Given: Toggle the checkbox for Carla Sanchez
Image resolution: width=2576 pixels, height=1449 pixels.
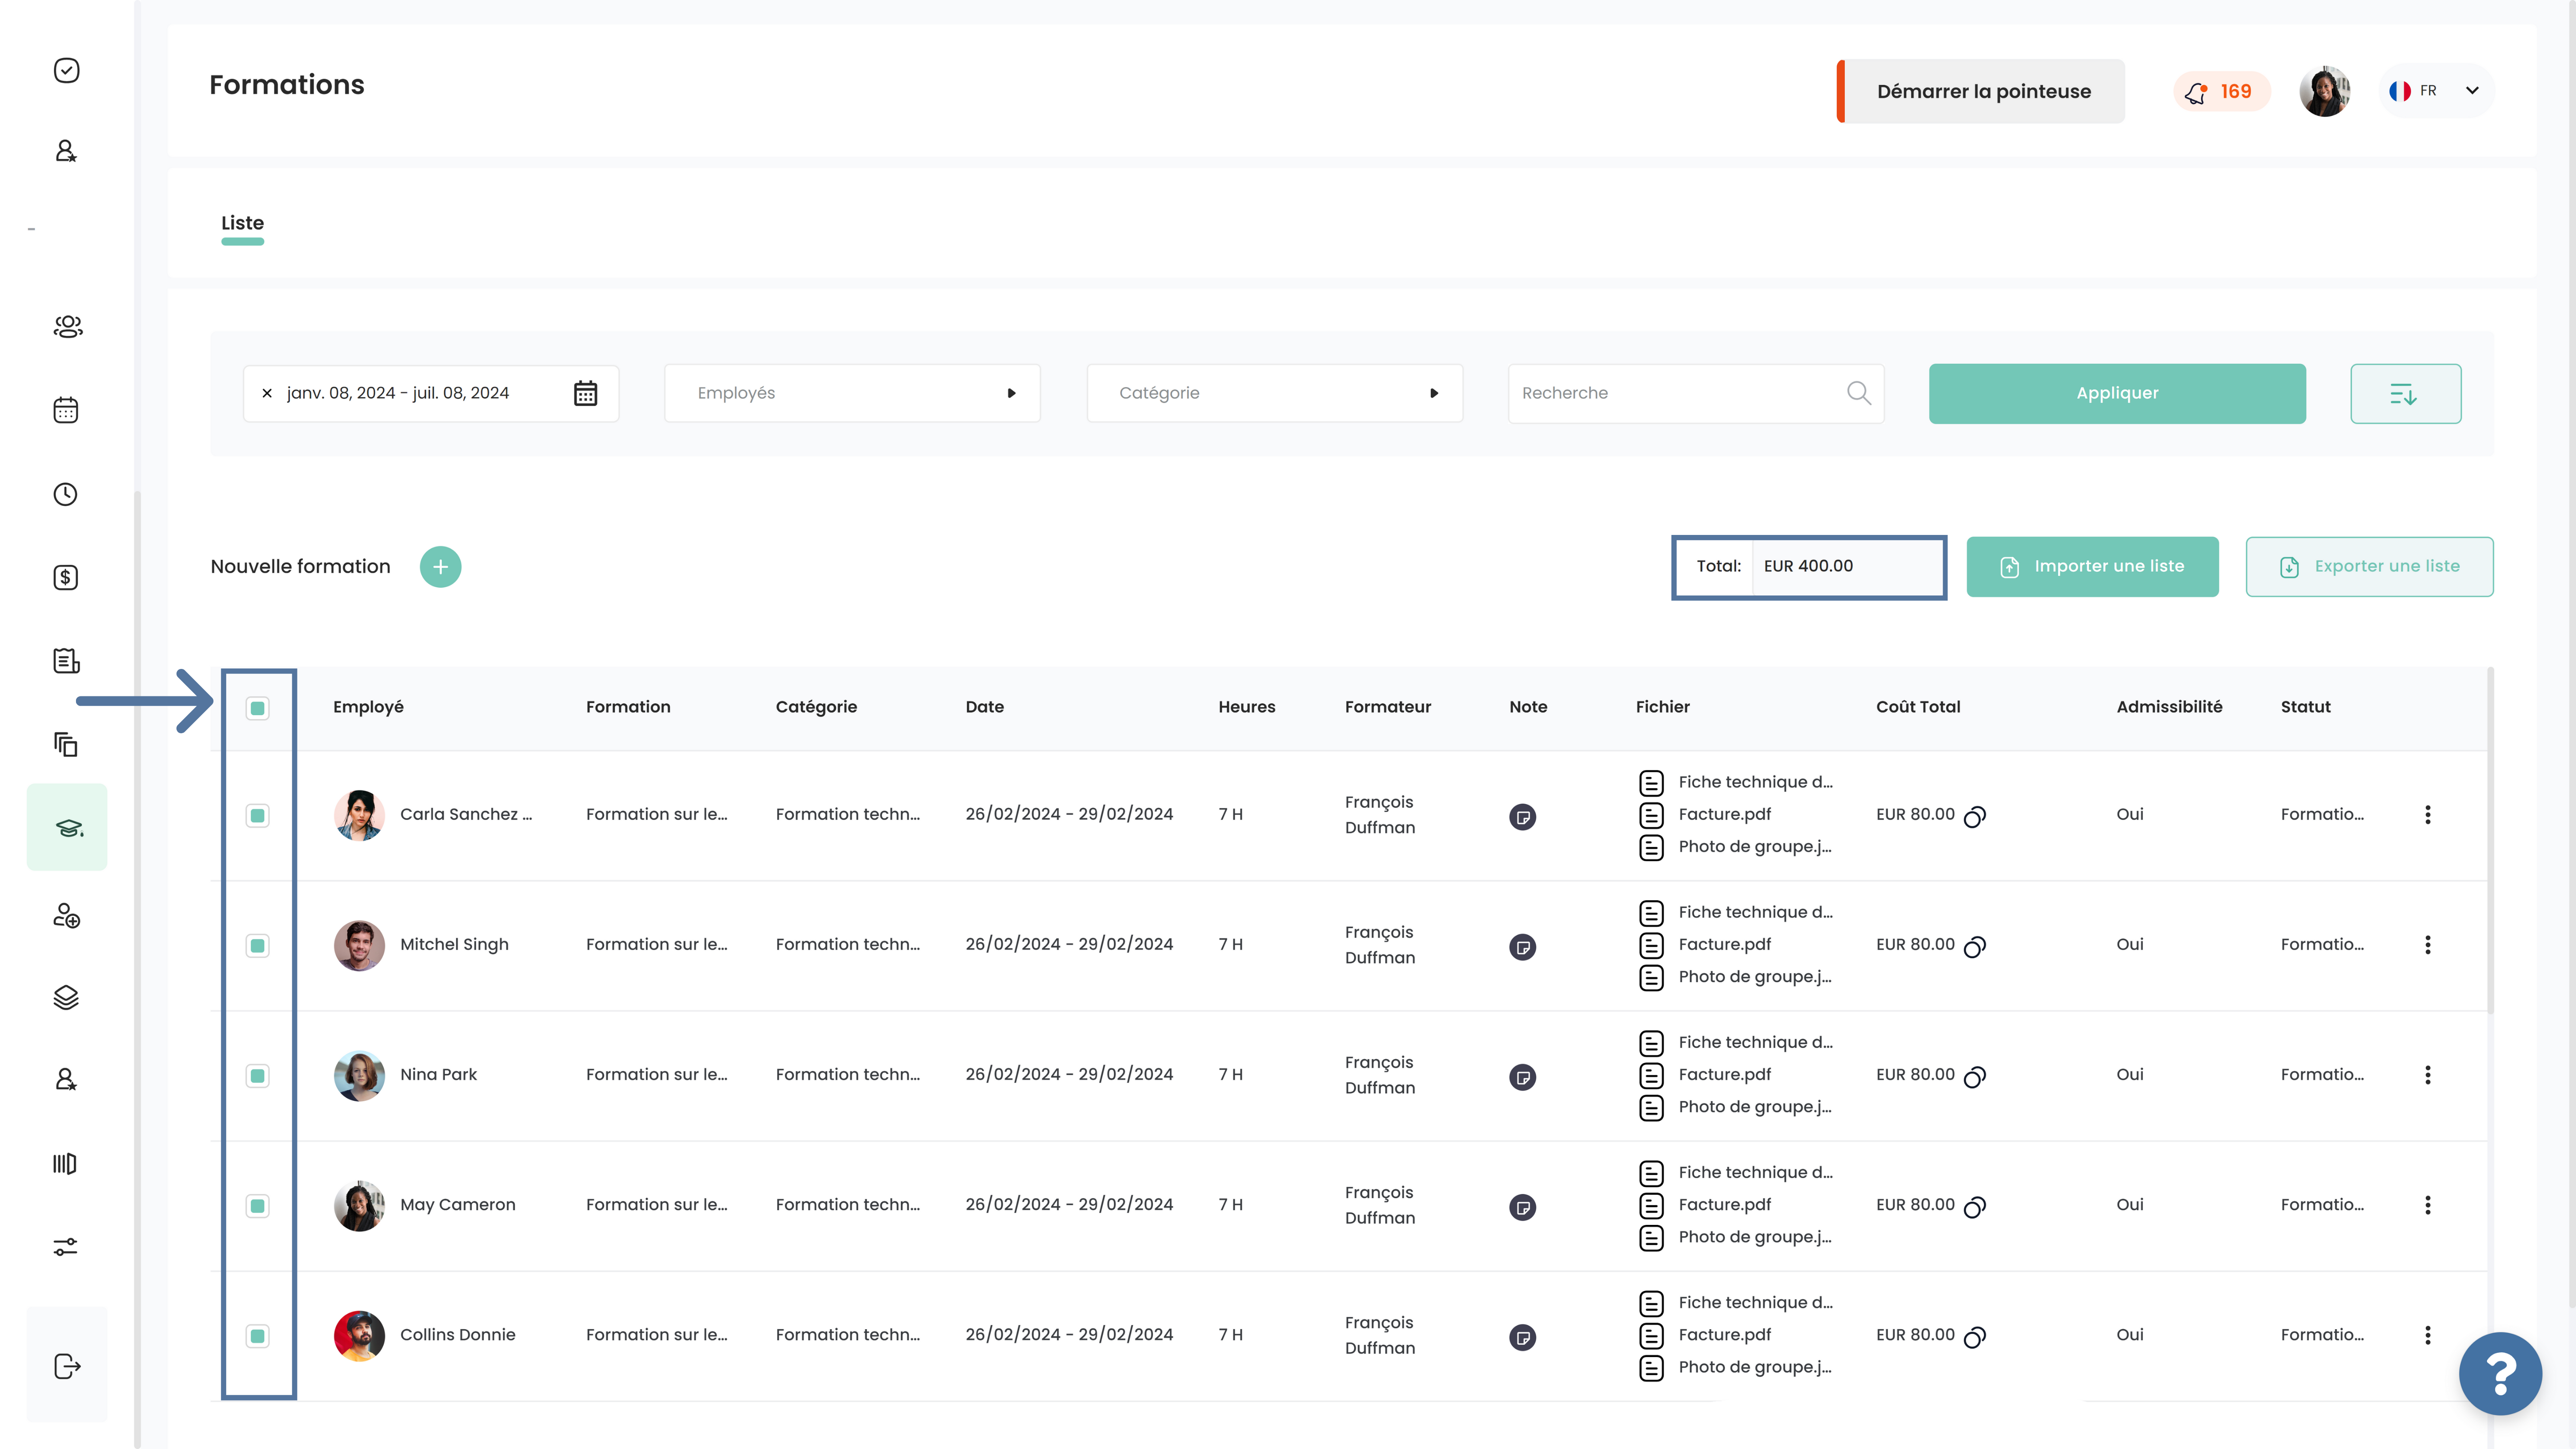Looking at the screenshot, I should [258, 816].
